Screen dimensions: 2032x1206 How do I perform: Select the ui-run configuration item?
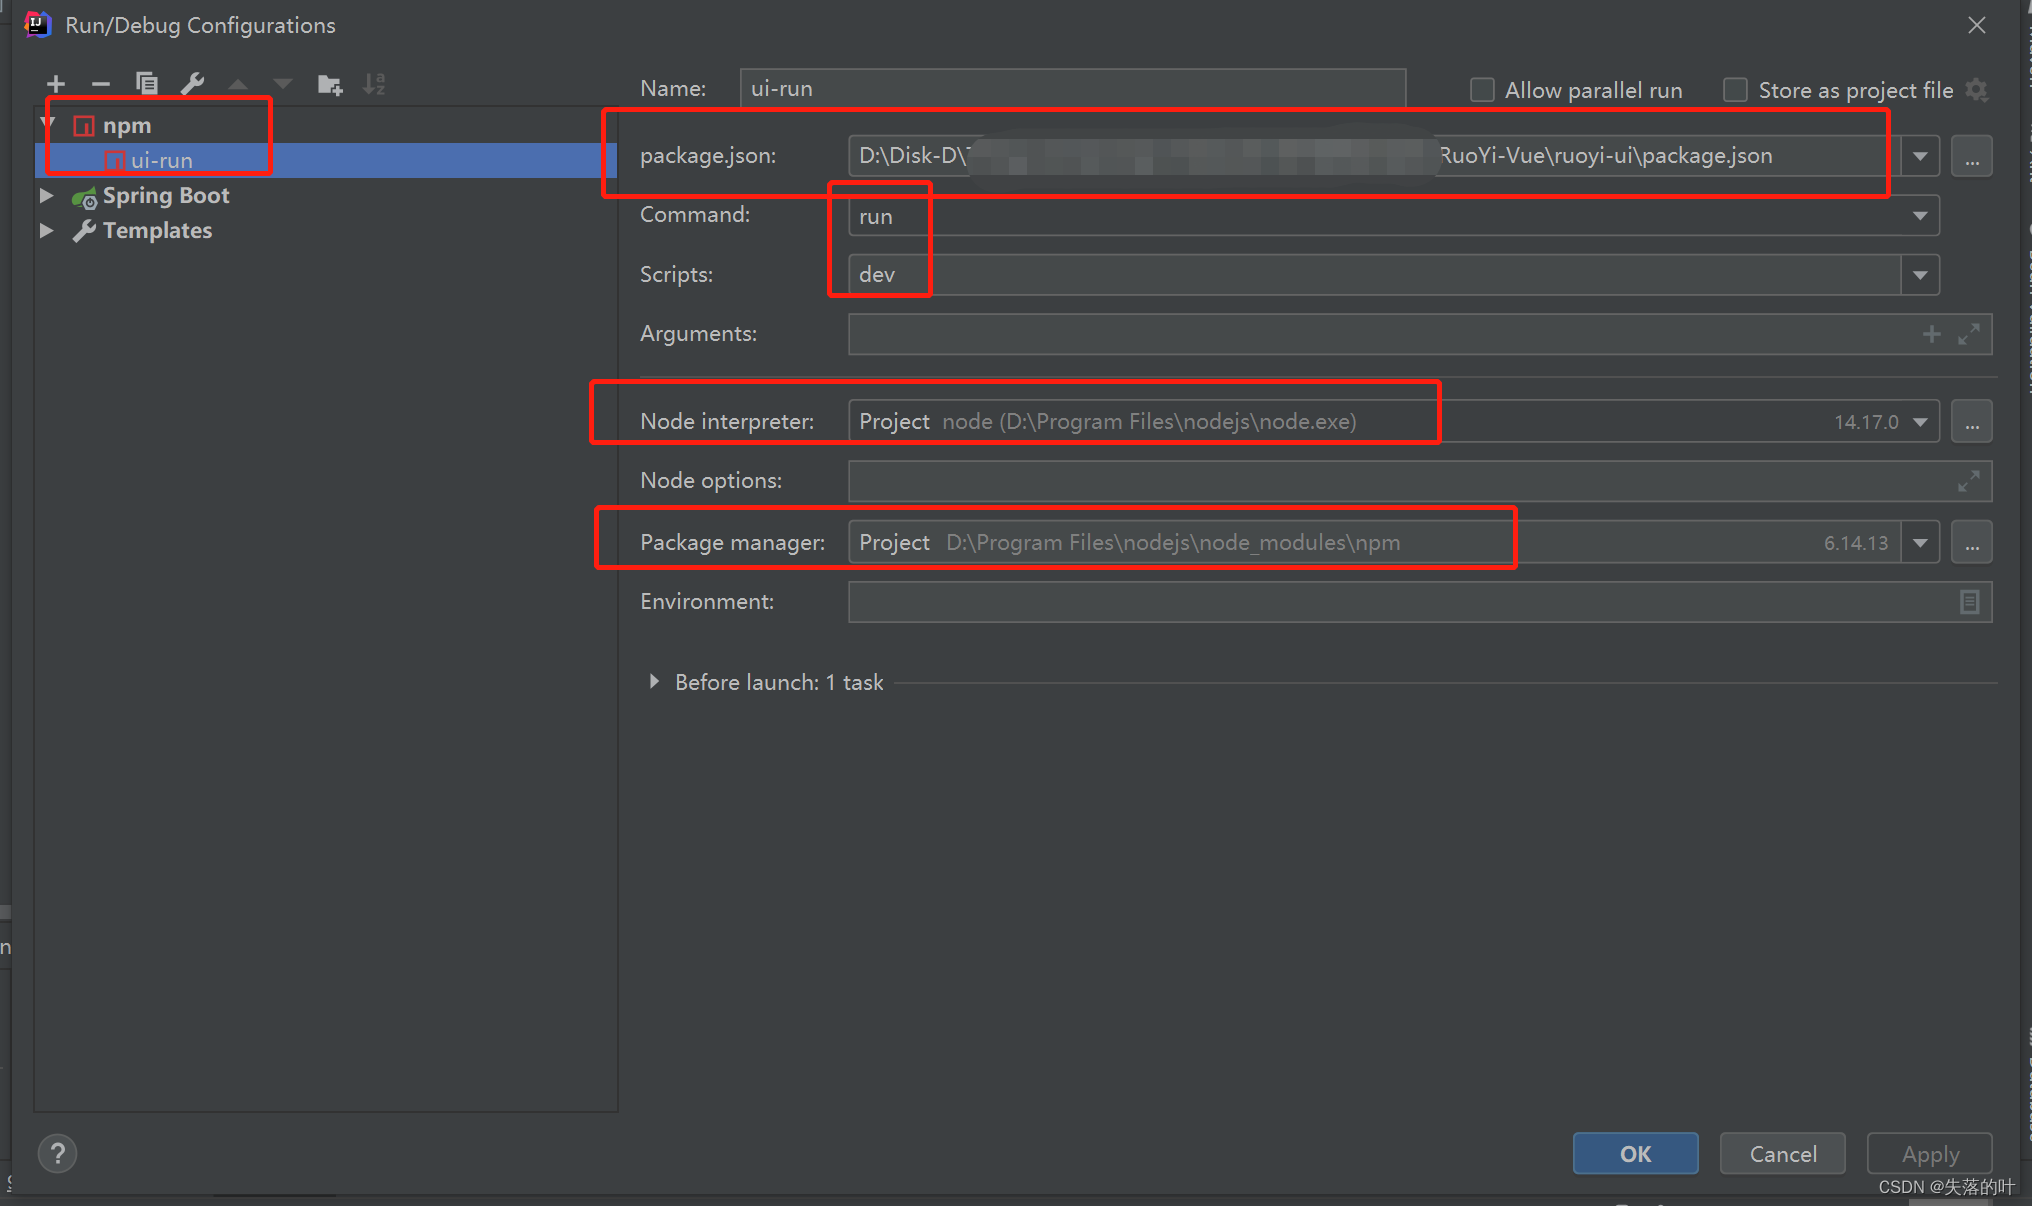point(162,160)
